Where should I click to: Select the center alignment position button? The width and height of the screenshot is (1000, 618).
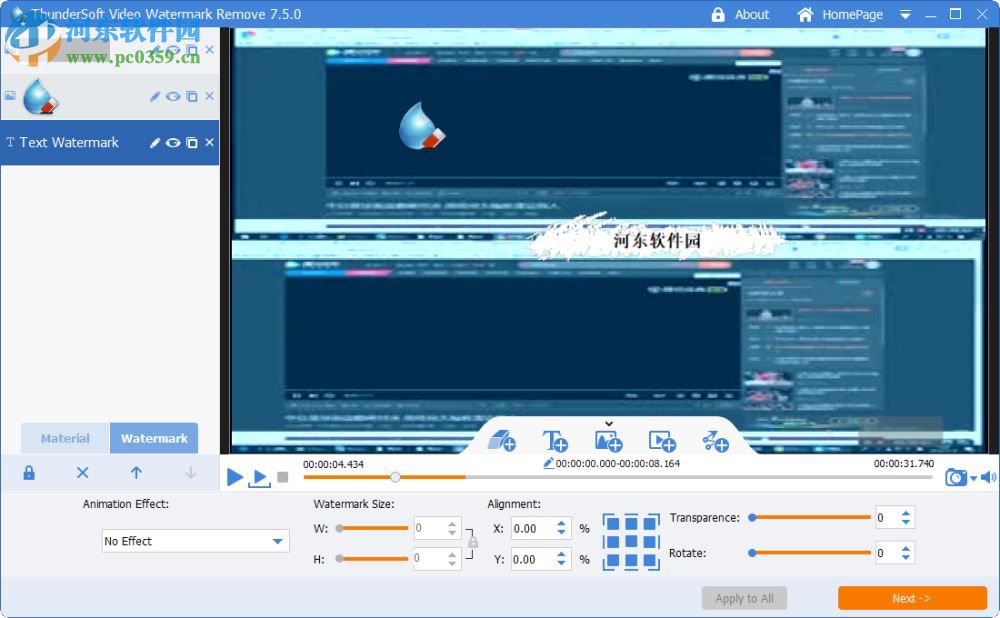click(631, 540)
